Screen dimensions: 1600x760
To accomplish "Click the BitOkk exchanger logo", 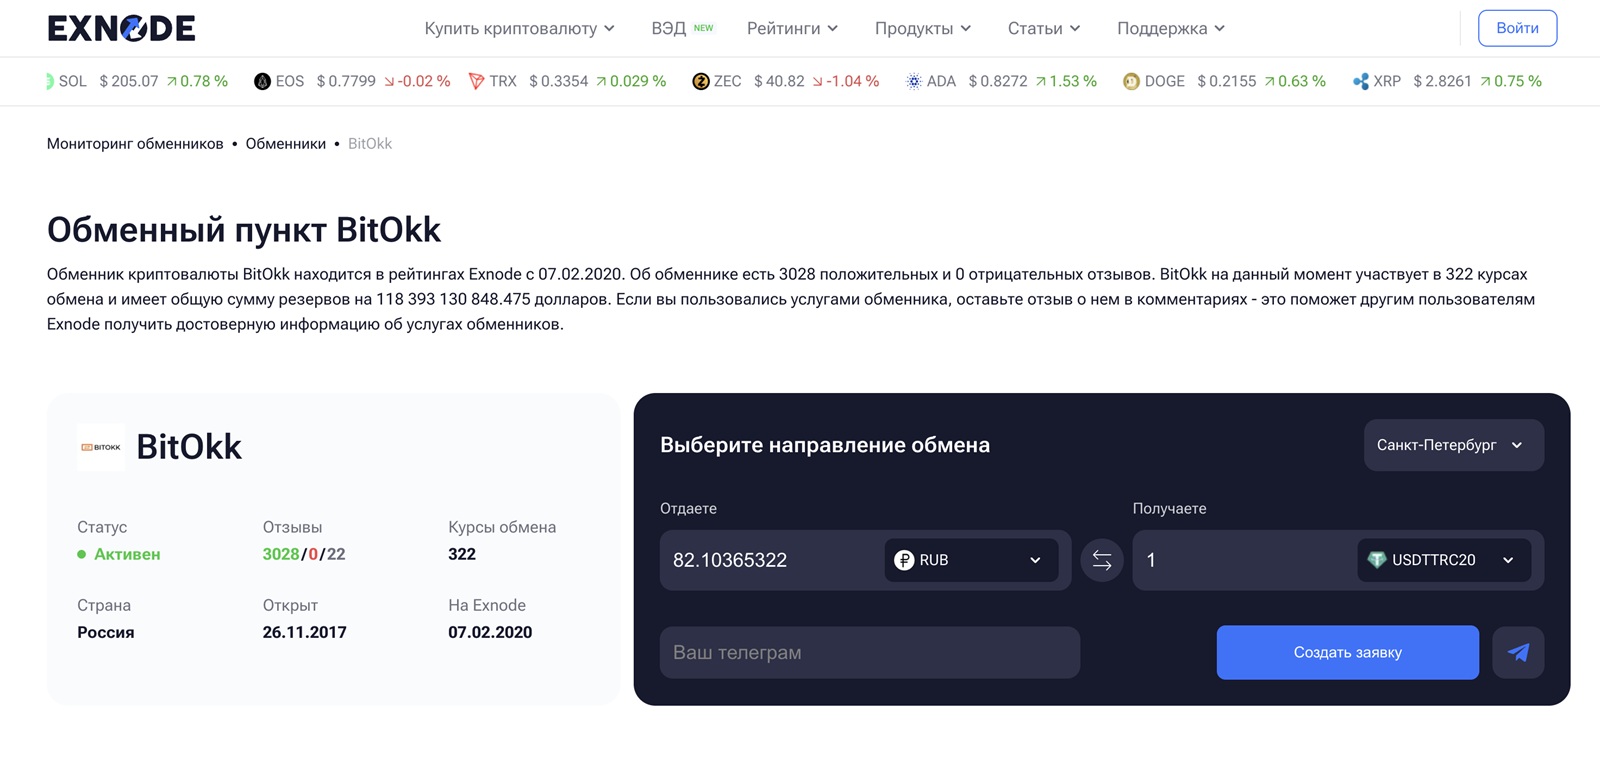I will [x=101, y=447].
